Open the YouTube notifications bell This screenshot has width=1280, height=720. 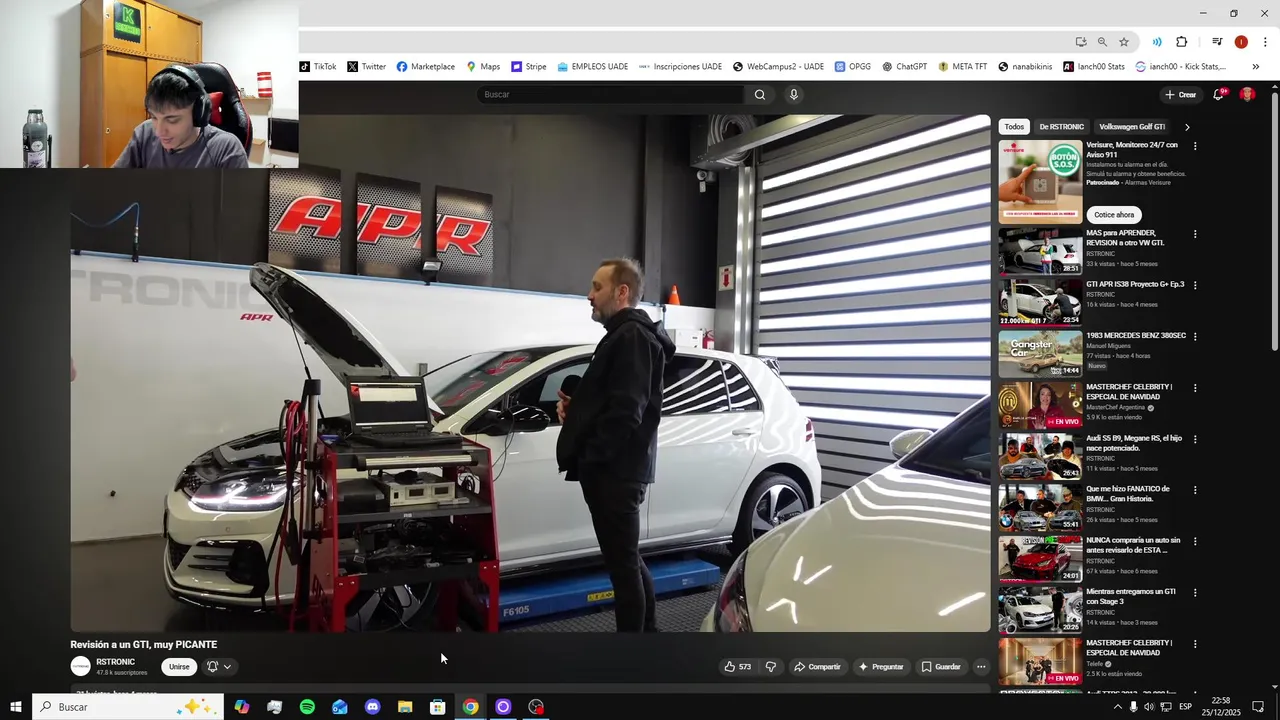point(1219,94)
